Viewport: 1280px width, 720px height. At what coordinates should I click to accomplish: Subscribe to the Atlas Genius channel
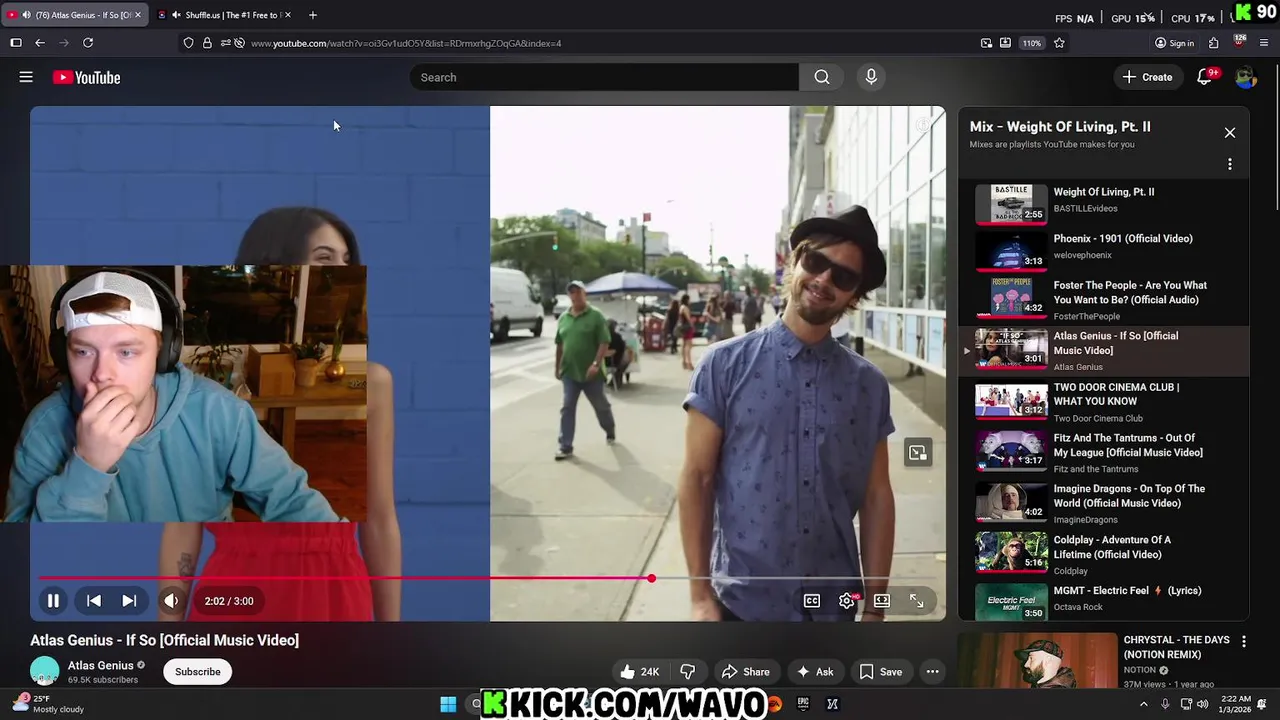click(198, 672)
